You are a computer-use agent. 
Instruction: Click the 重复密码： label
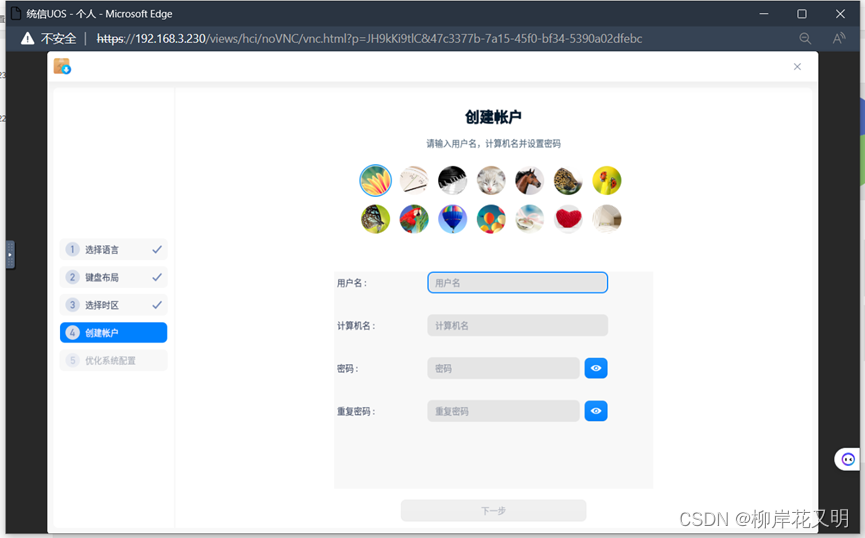(x=356, y=412)
